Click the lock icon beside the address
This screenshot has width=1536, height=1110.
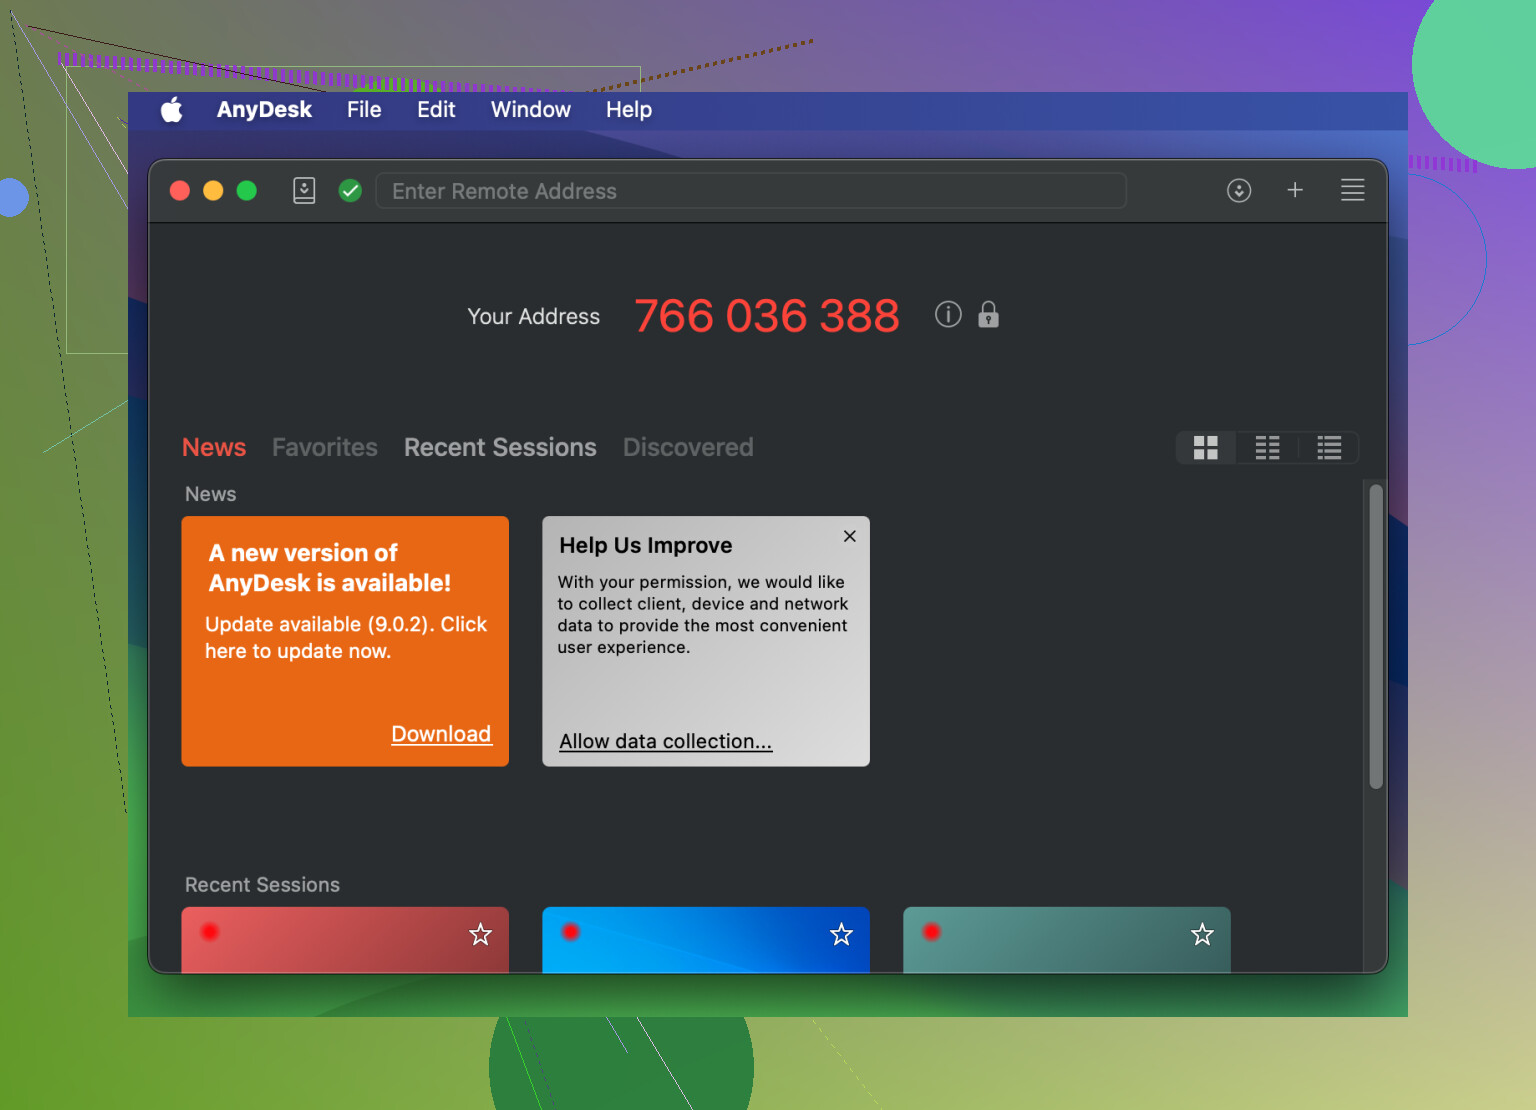pos(988,315)
